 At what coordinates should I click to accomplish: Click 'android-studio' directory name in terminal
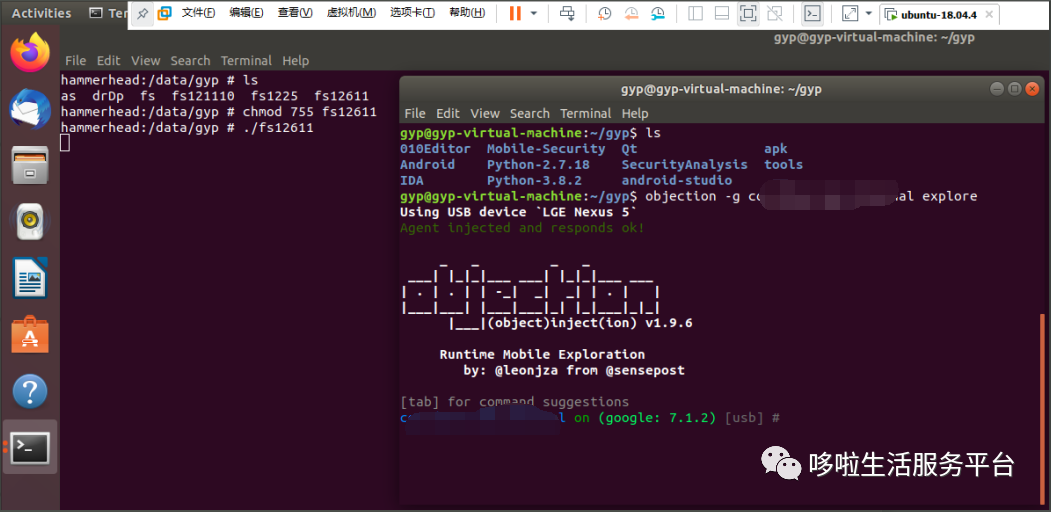[x=676, y=180]
